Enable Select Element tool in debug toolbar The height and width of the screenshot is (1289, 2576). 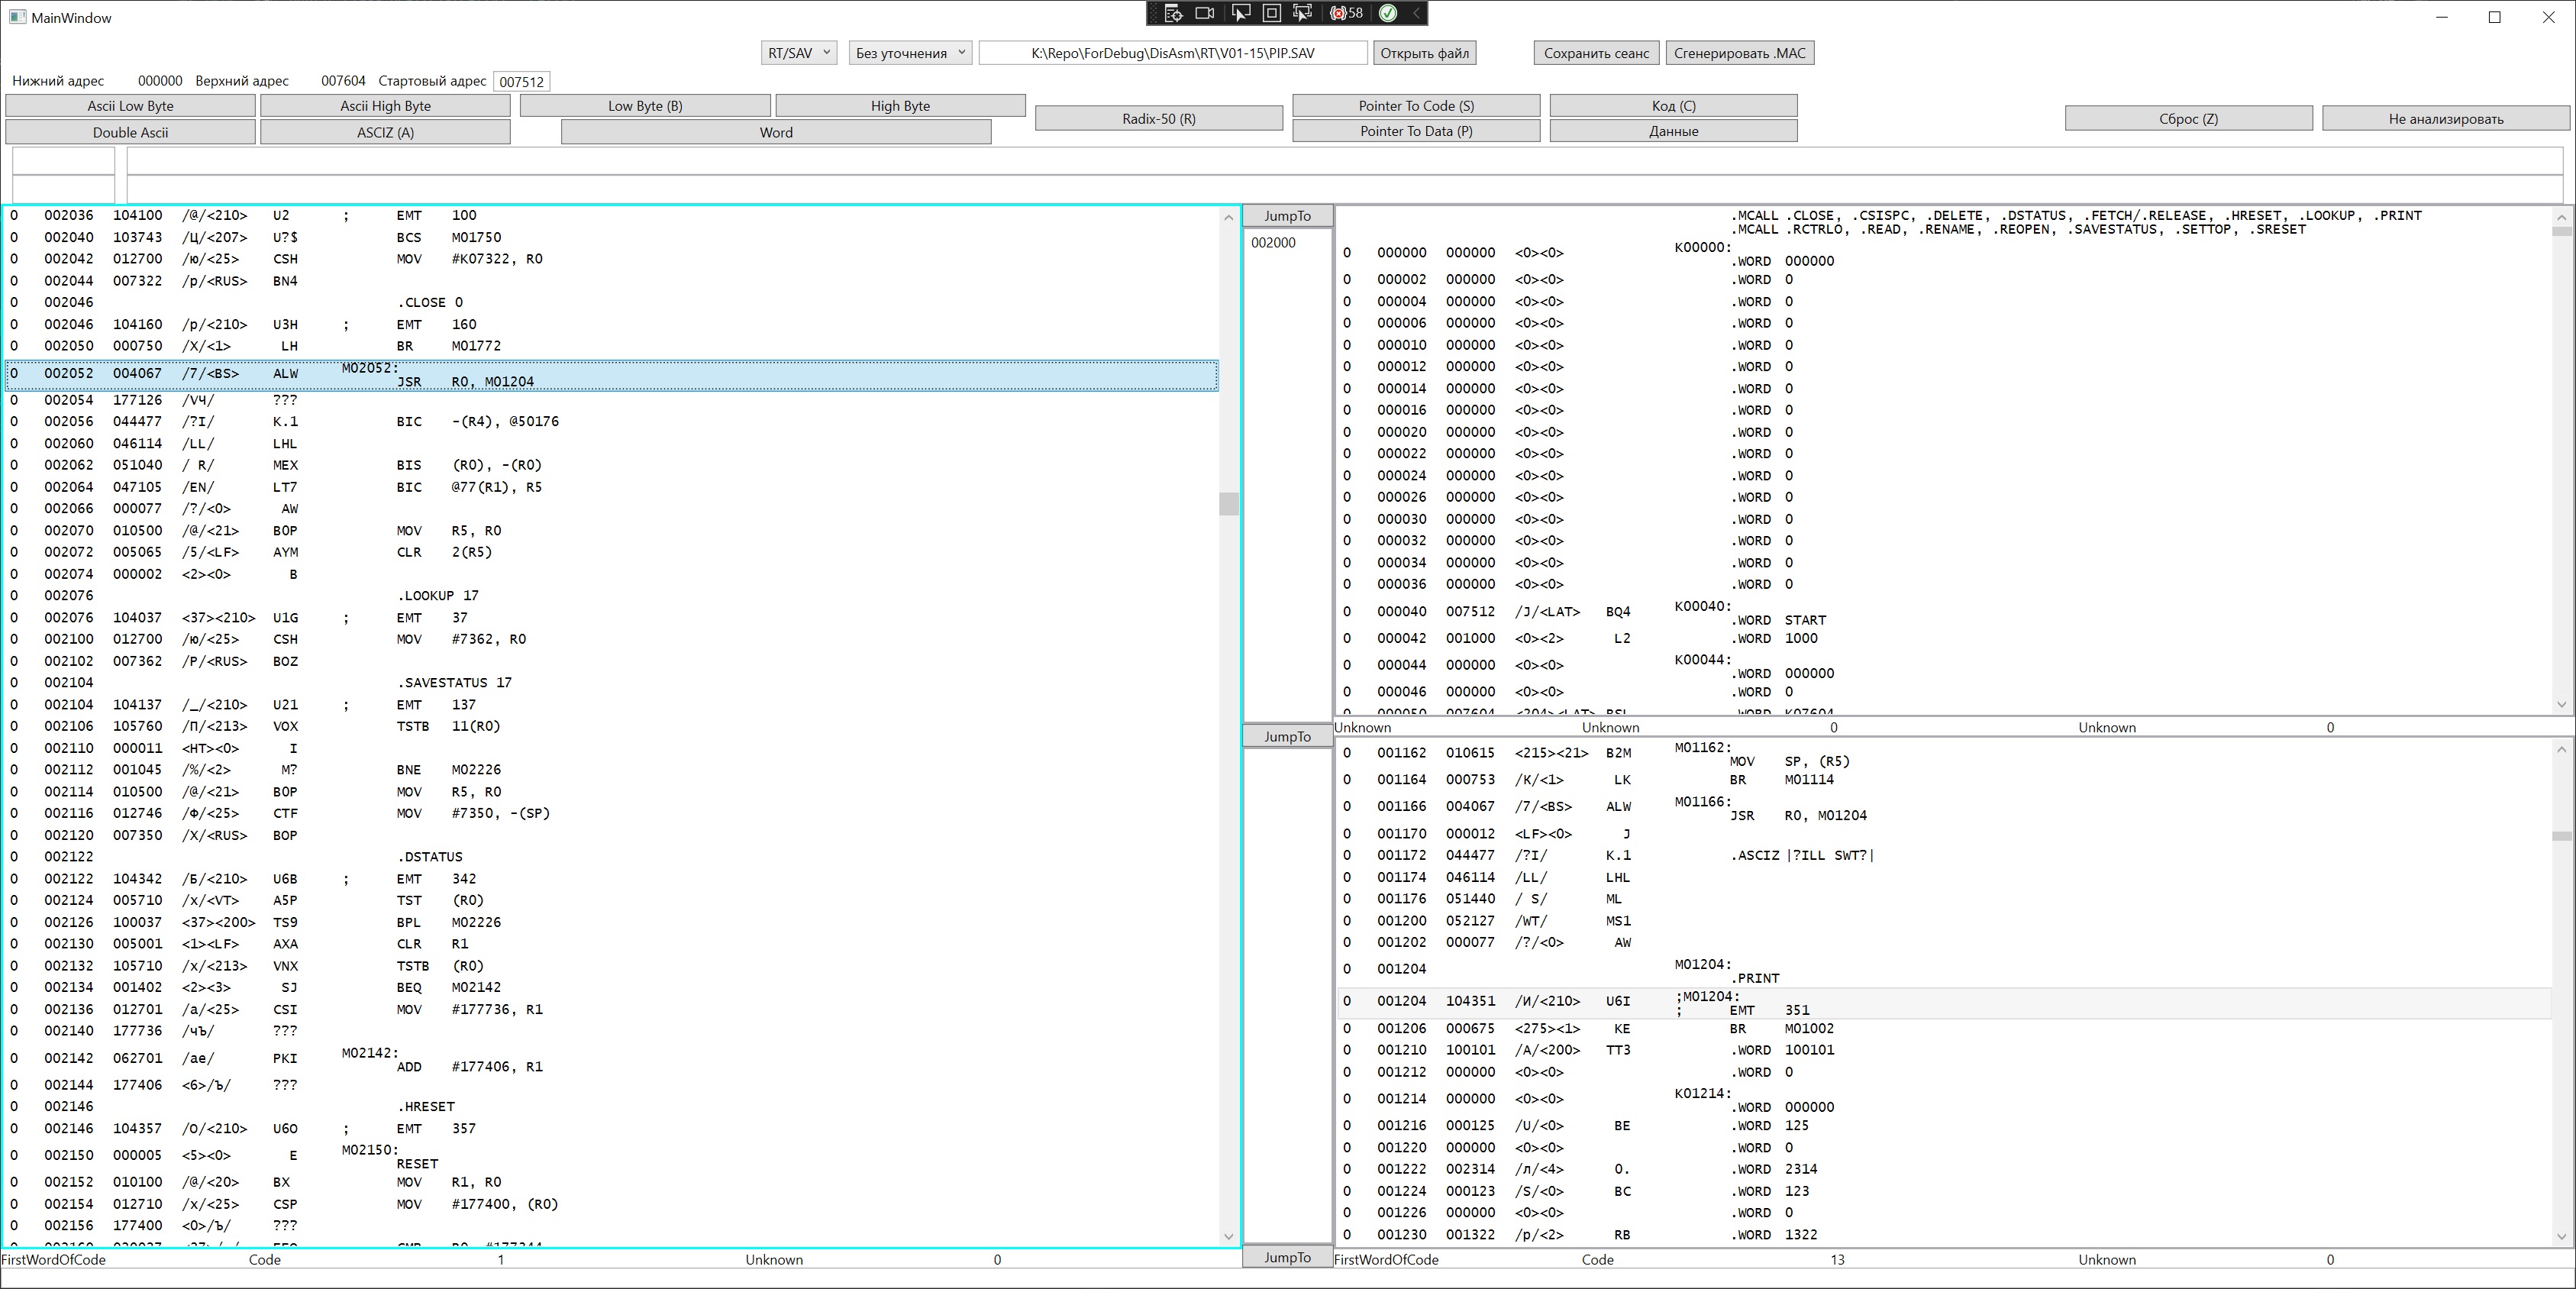tap(1240, 13)
